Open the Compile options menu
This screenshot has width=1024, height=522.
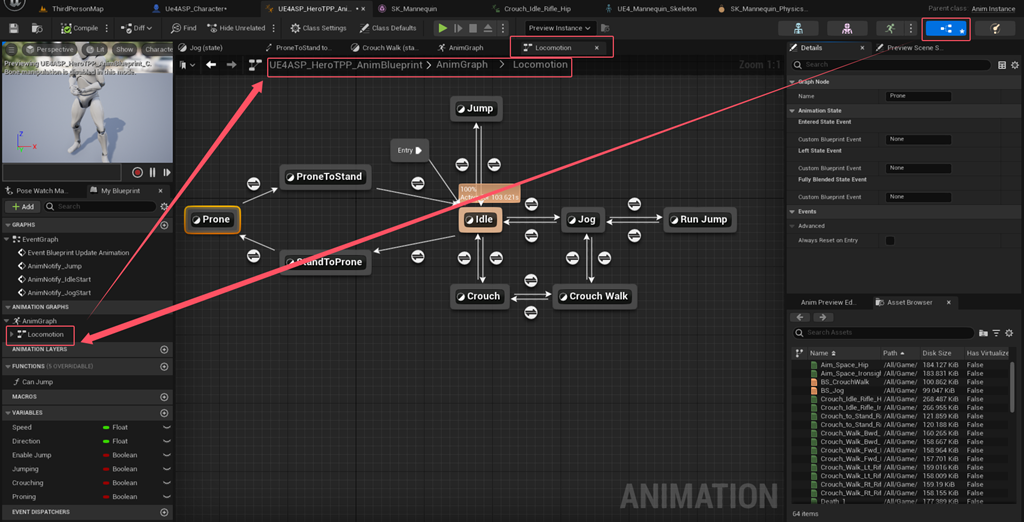(x=107, y=28)
